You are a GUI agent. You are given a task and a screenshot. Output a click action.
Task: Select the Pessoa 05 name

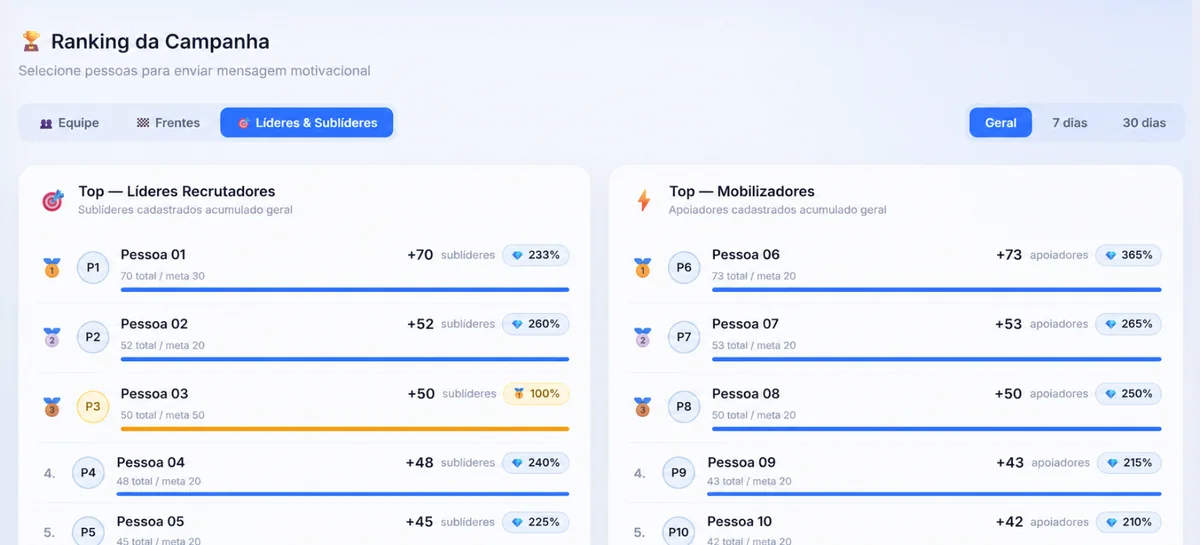pyautogui.click(x=150, y=522)
